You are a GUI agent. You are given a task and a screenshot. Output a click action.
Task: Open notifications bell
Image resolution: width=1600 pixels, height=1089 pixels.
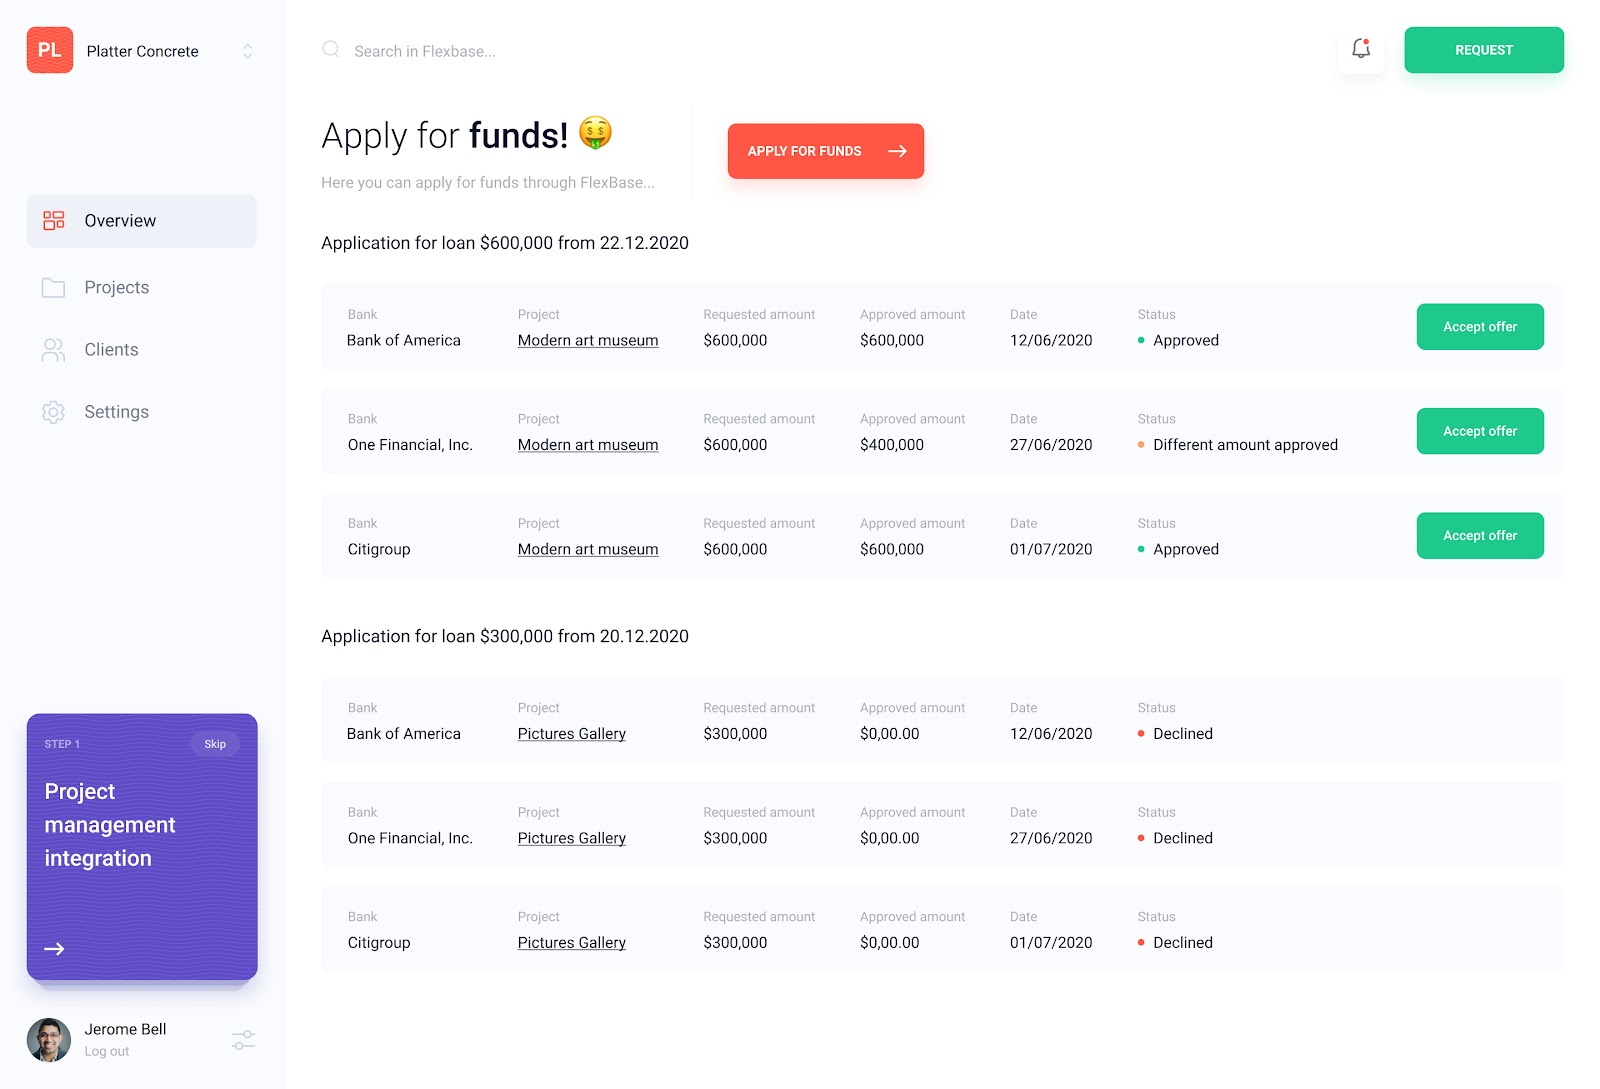[1361, 49]
